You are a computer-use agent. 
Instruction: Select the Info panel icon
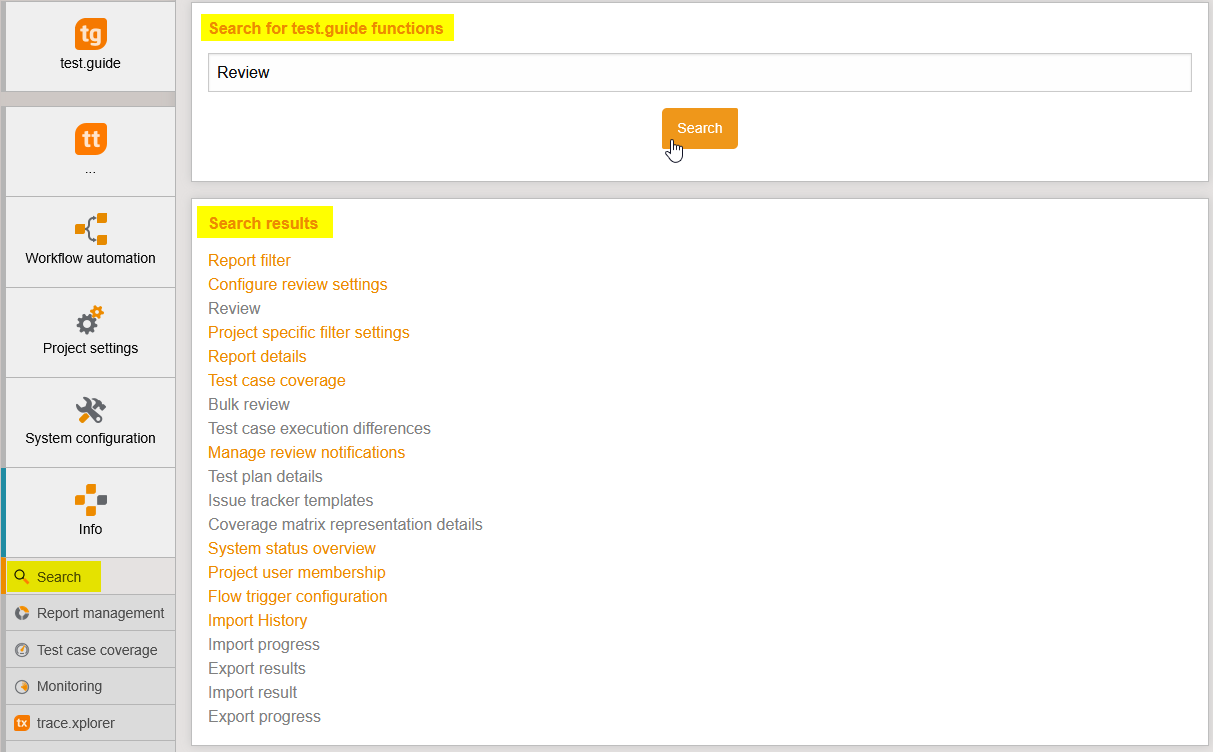click(x=89, y=500)
